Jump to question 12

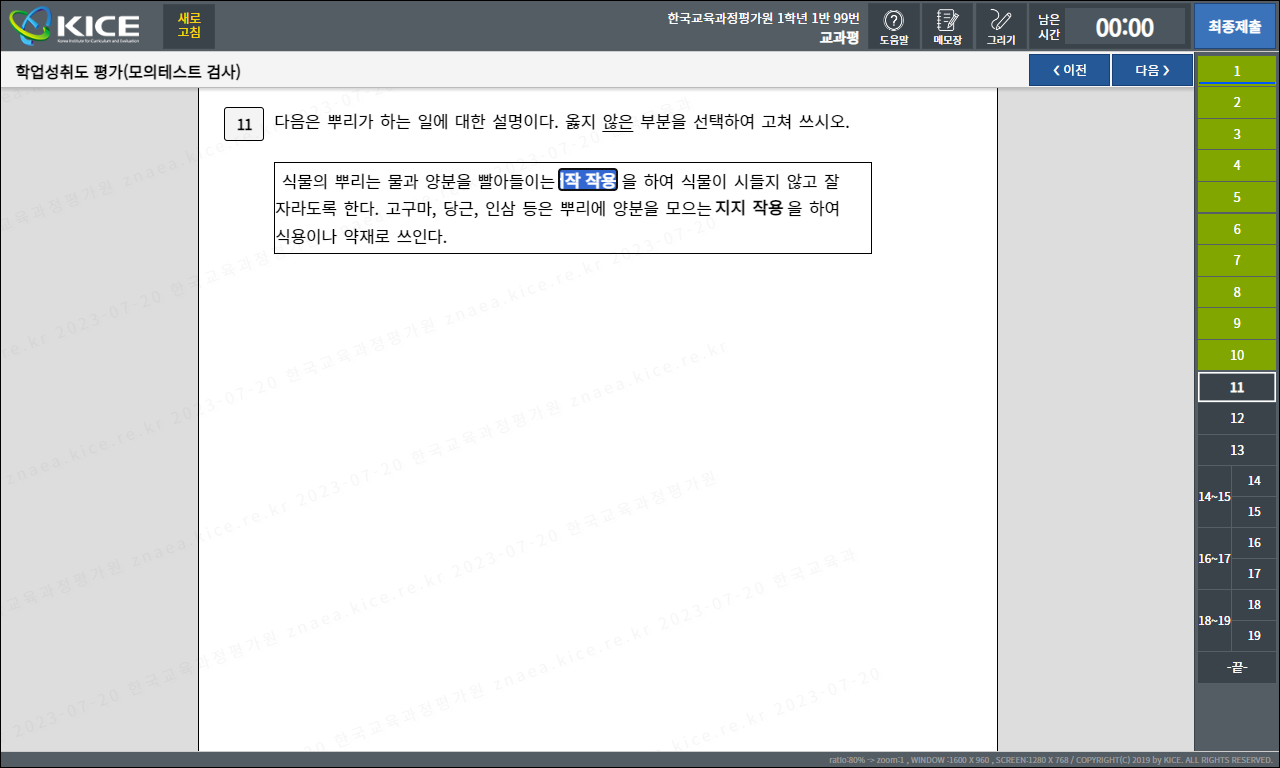point(1237,418)
